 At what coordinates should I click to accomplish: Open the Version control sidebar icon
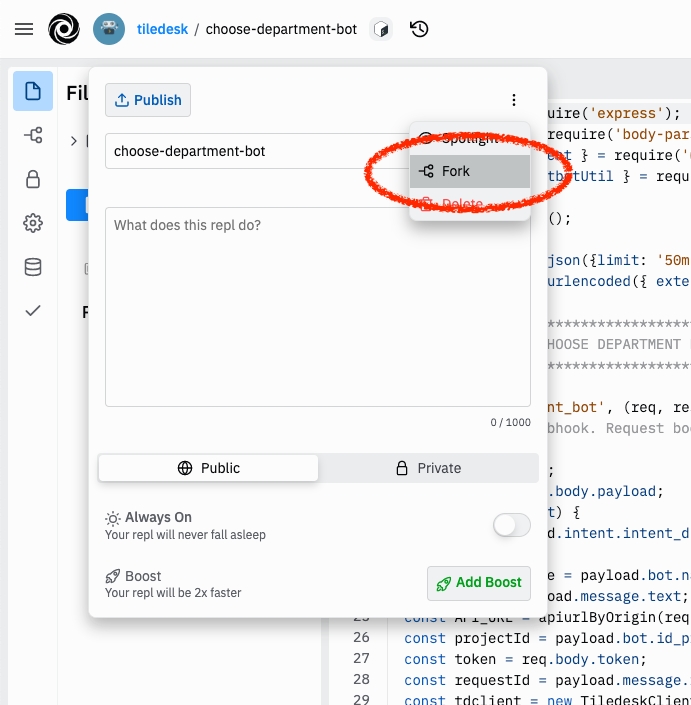33,135
